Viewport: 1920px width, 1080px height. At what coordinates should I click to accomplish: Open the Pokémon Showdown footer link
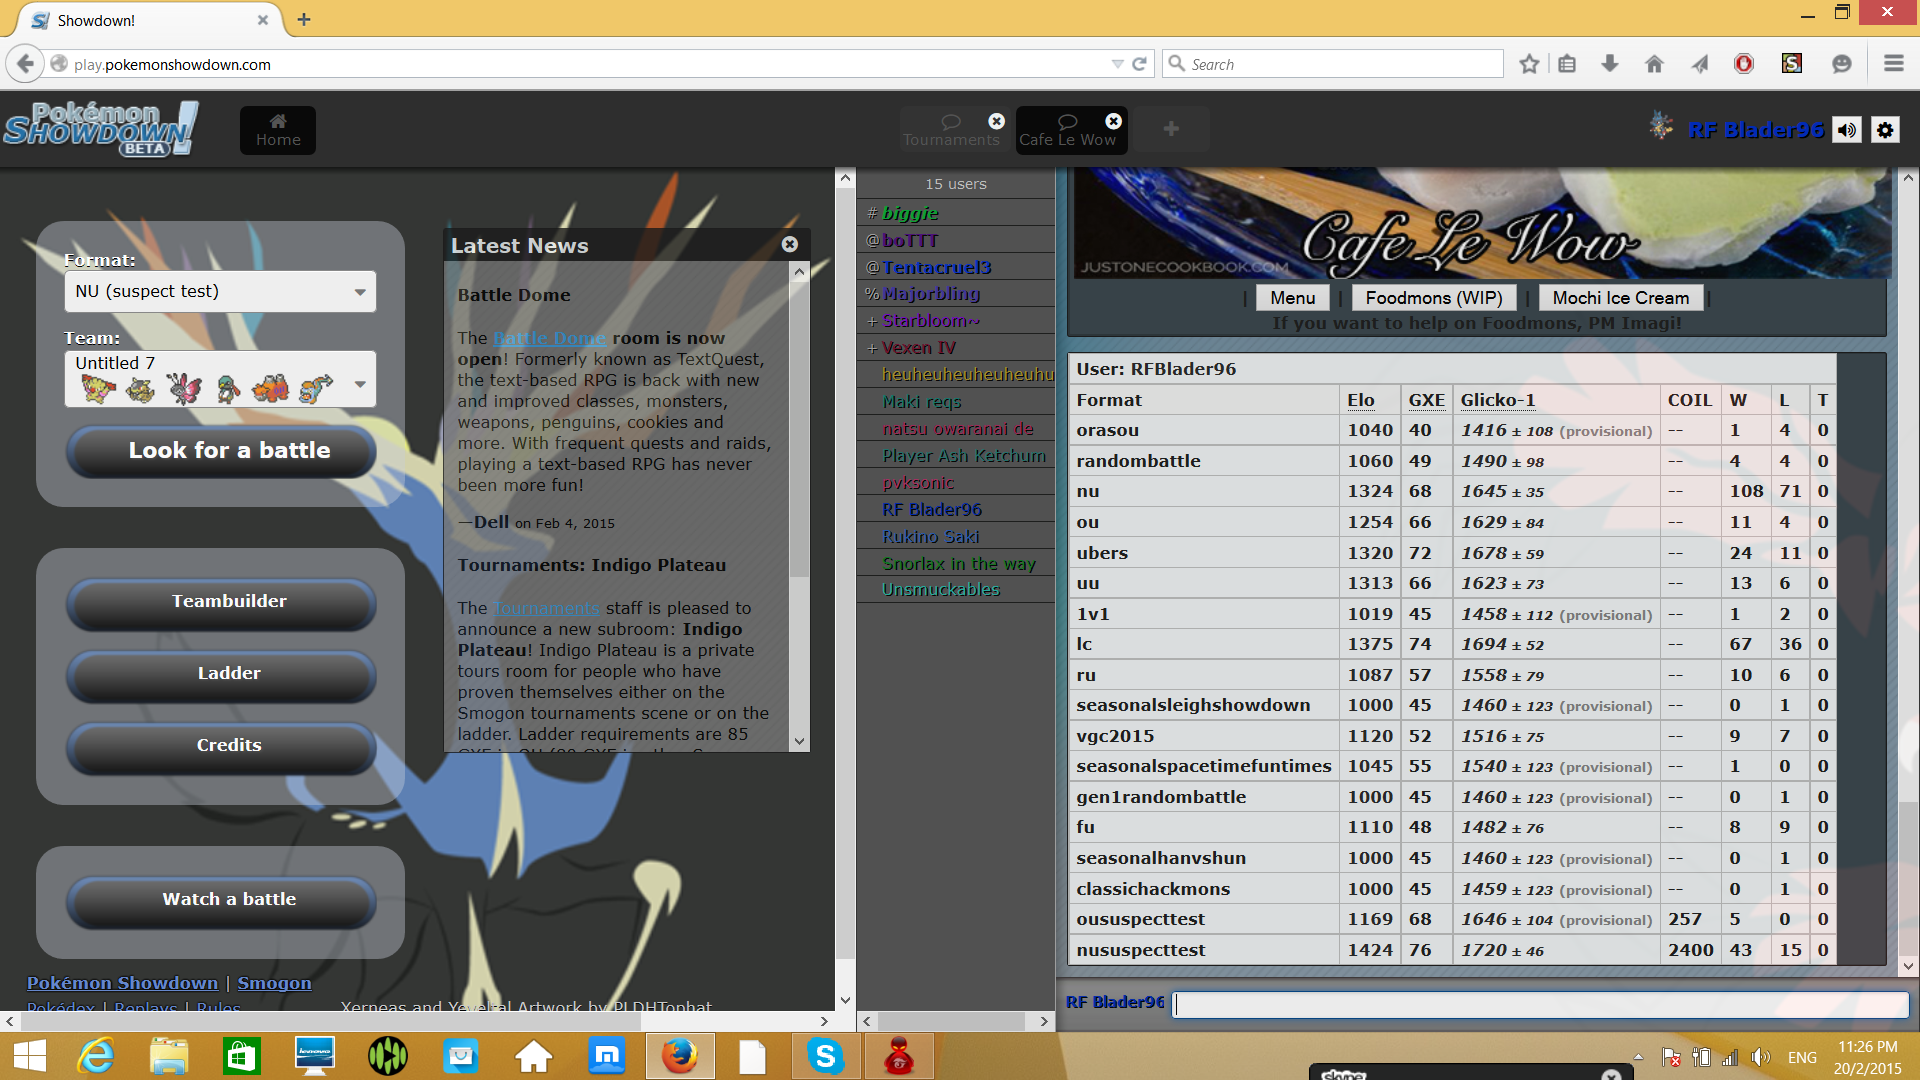click(x=122, y=983)
